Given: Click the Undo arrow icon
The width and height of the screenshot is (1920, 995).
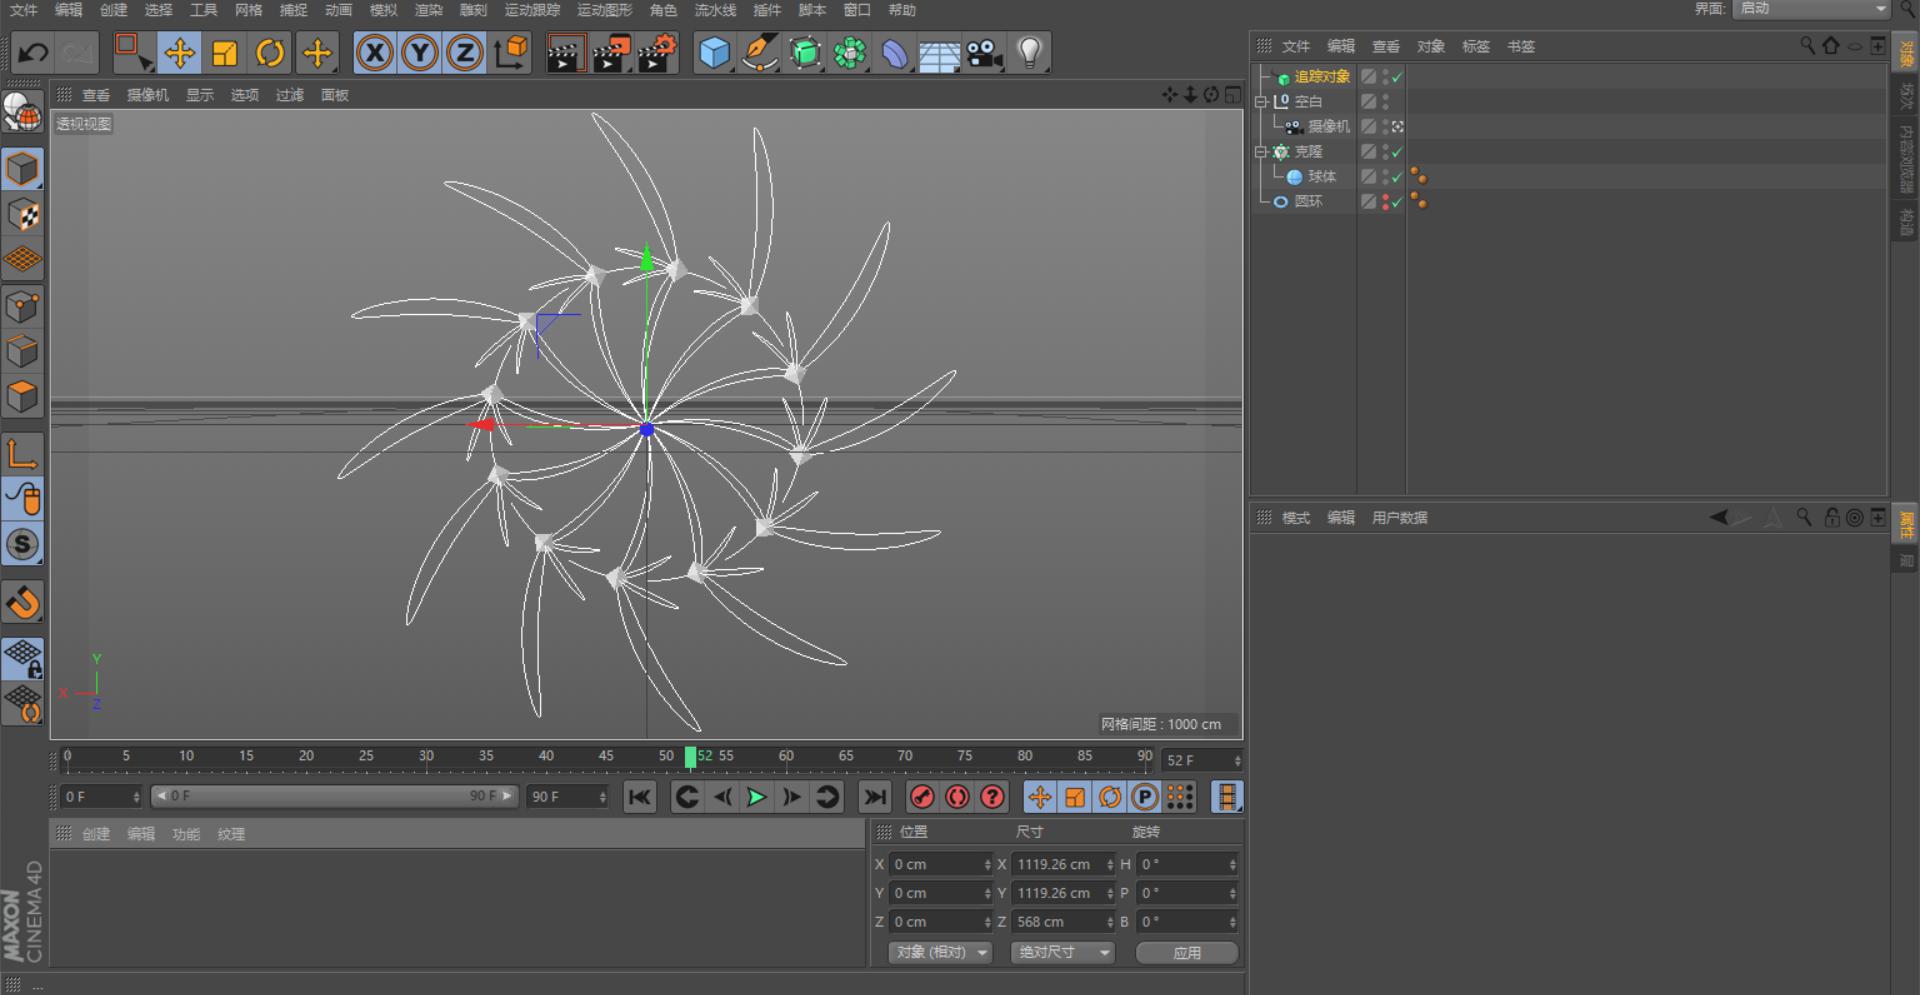Looking at the screenshot, I should 33,52.
